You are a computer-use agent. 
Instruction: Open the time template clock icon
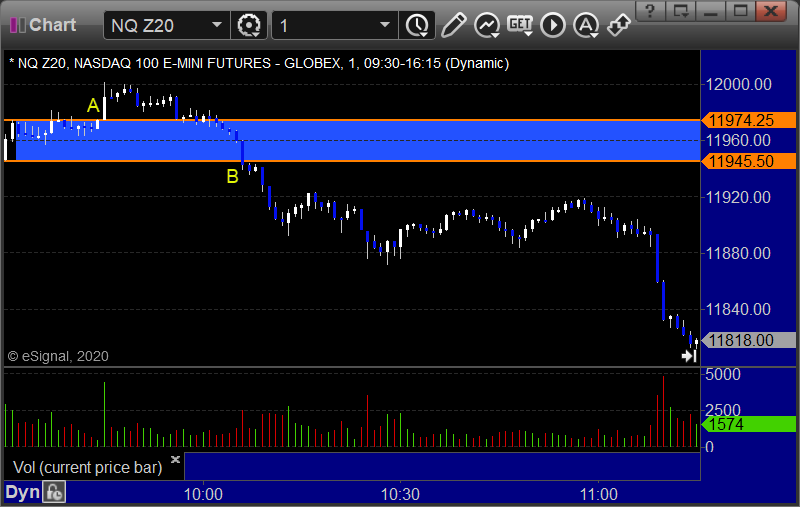click(x=417, y=25)
